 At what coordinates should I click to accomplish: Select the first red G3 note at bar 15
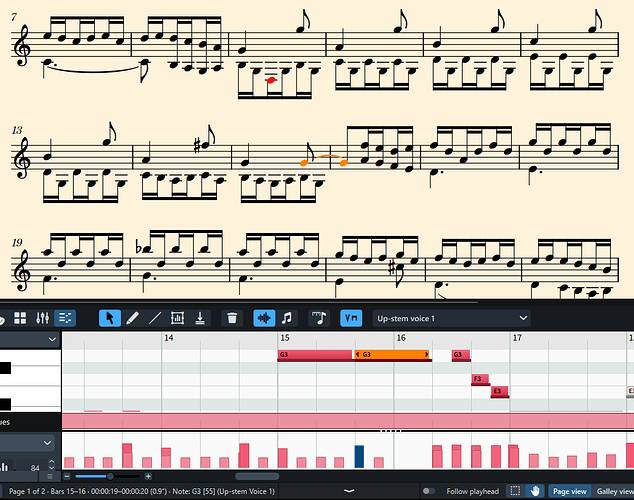coord(315,354)
